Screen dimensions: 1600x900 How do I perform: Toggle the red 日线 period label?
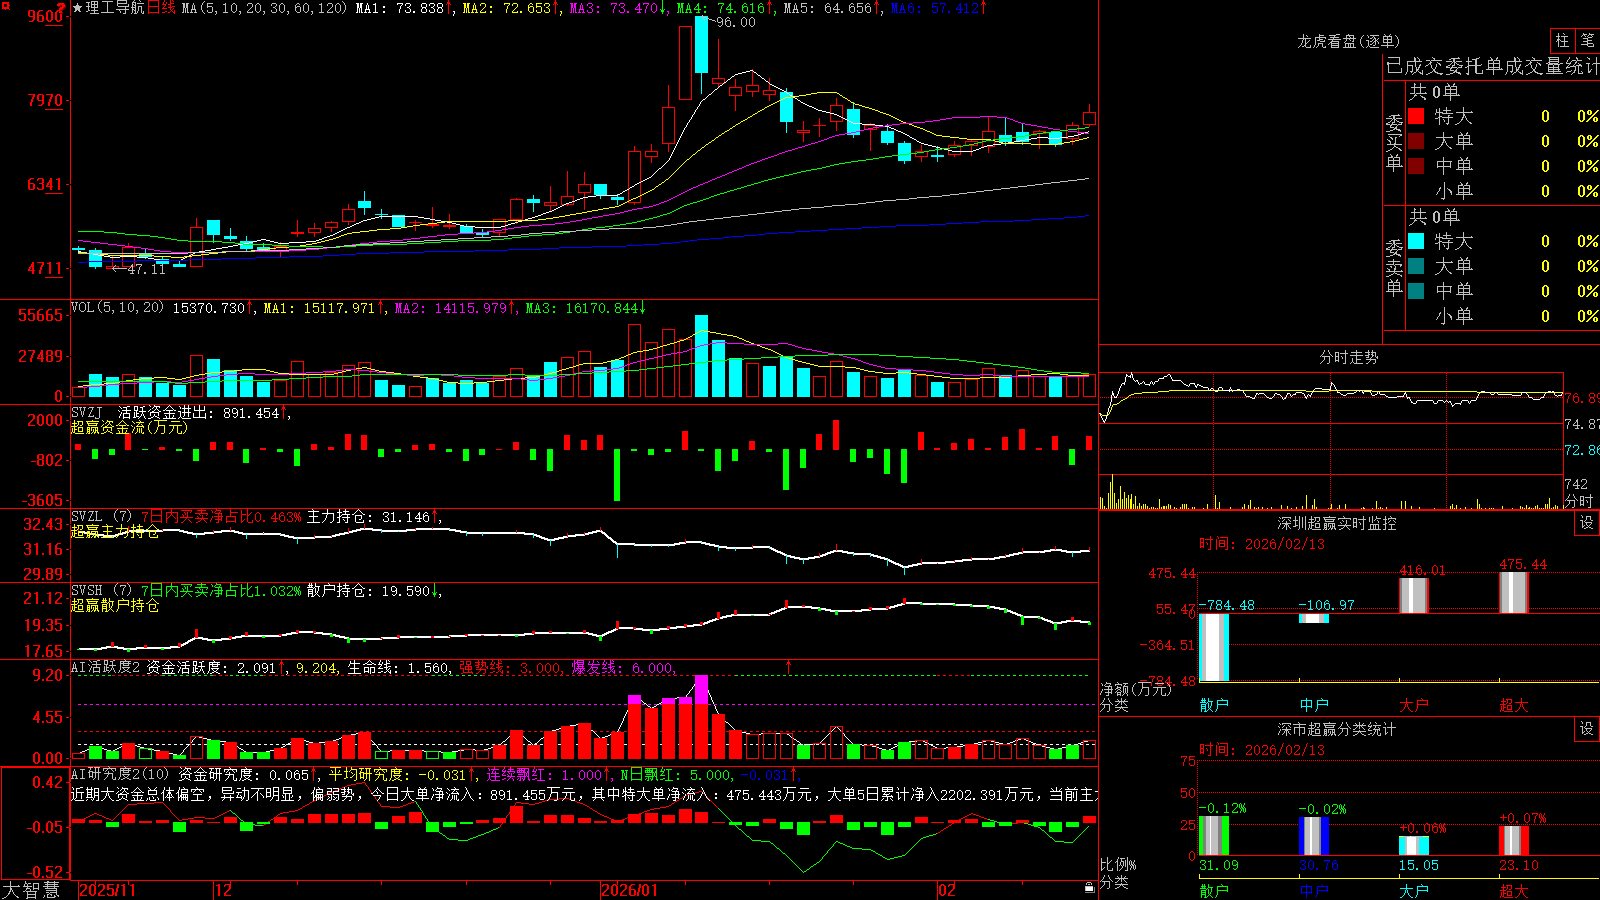click(162, 8)
